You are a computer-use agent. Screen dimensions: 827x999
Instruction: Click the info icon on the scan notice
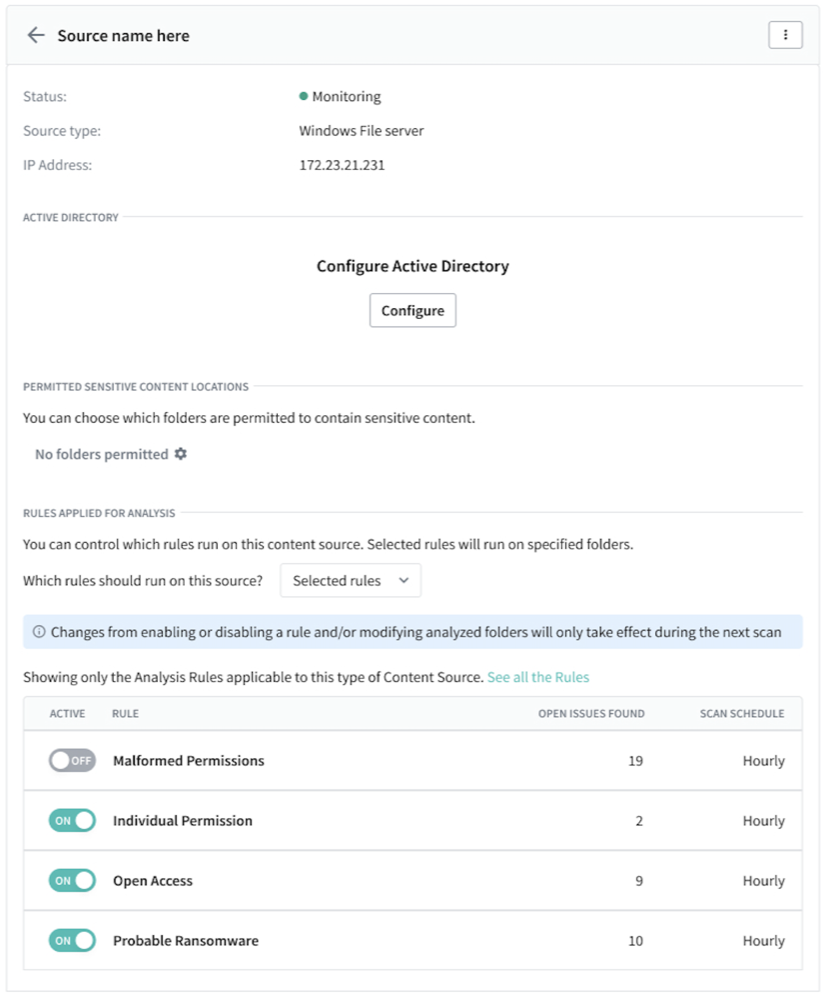click(x=38, y=631)
